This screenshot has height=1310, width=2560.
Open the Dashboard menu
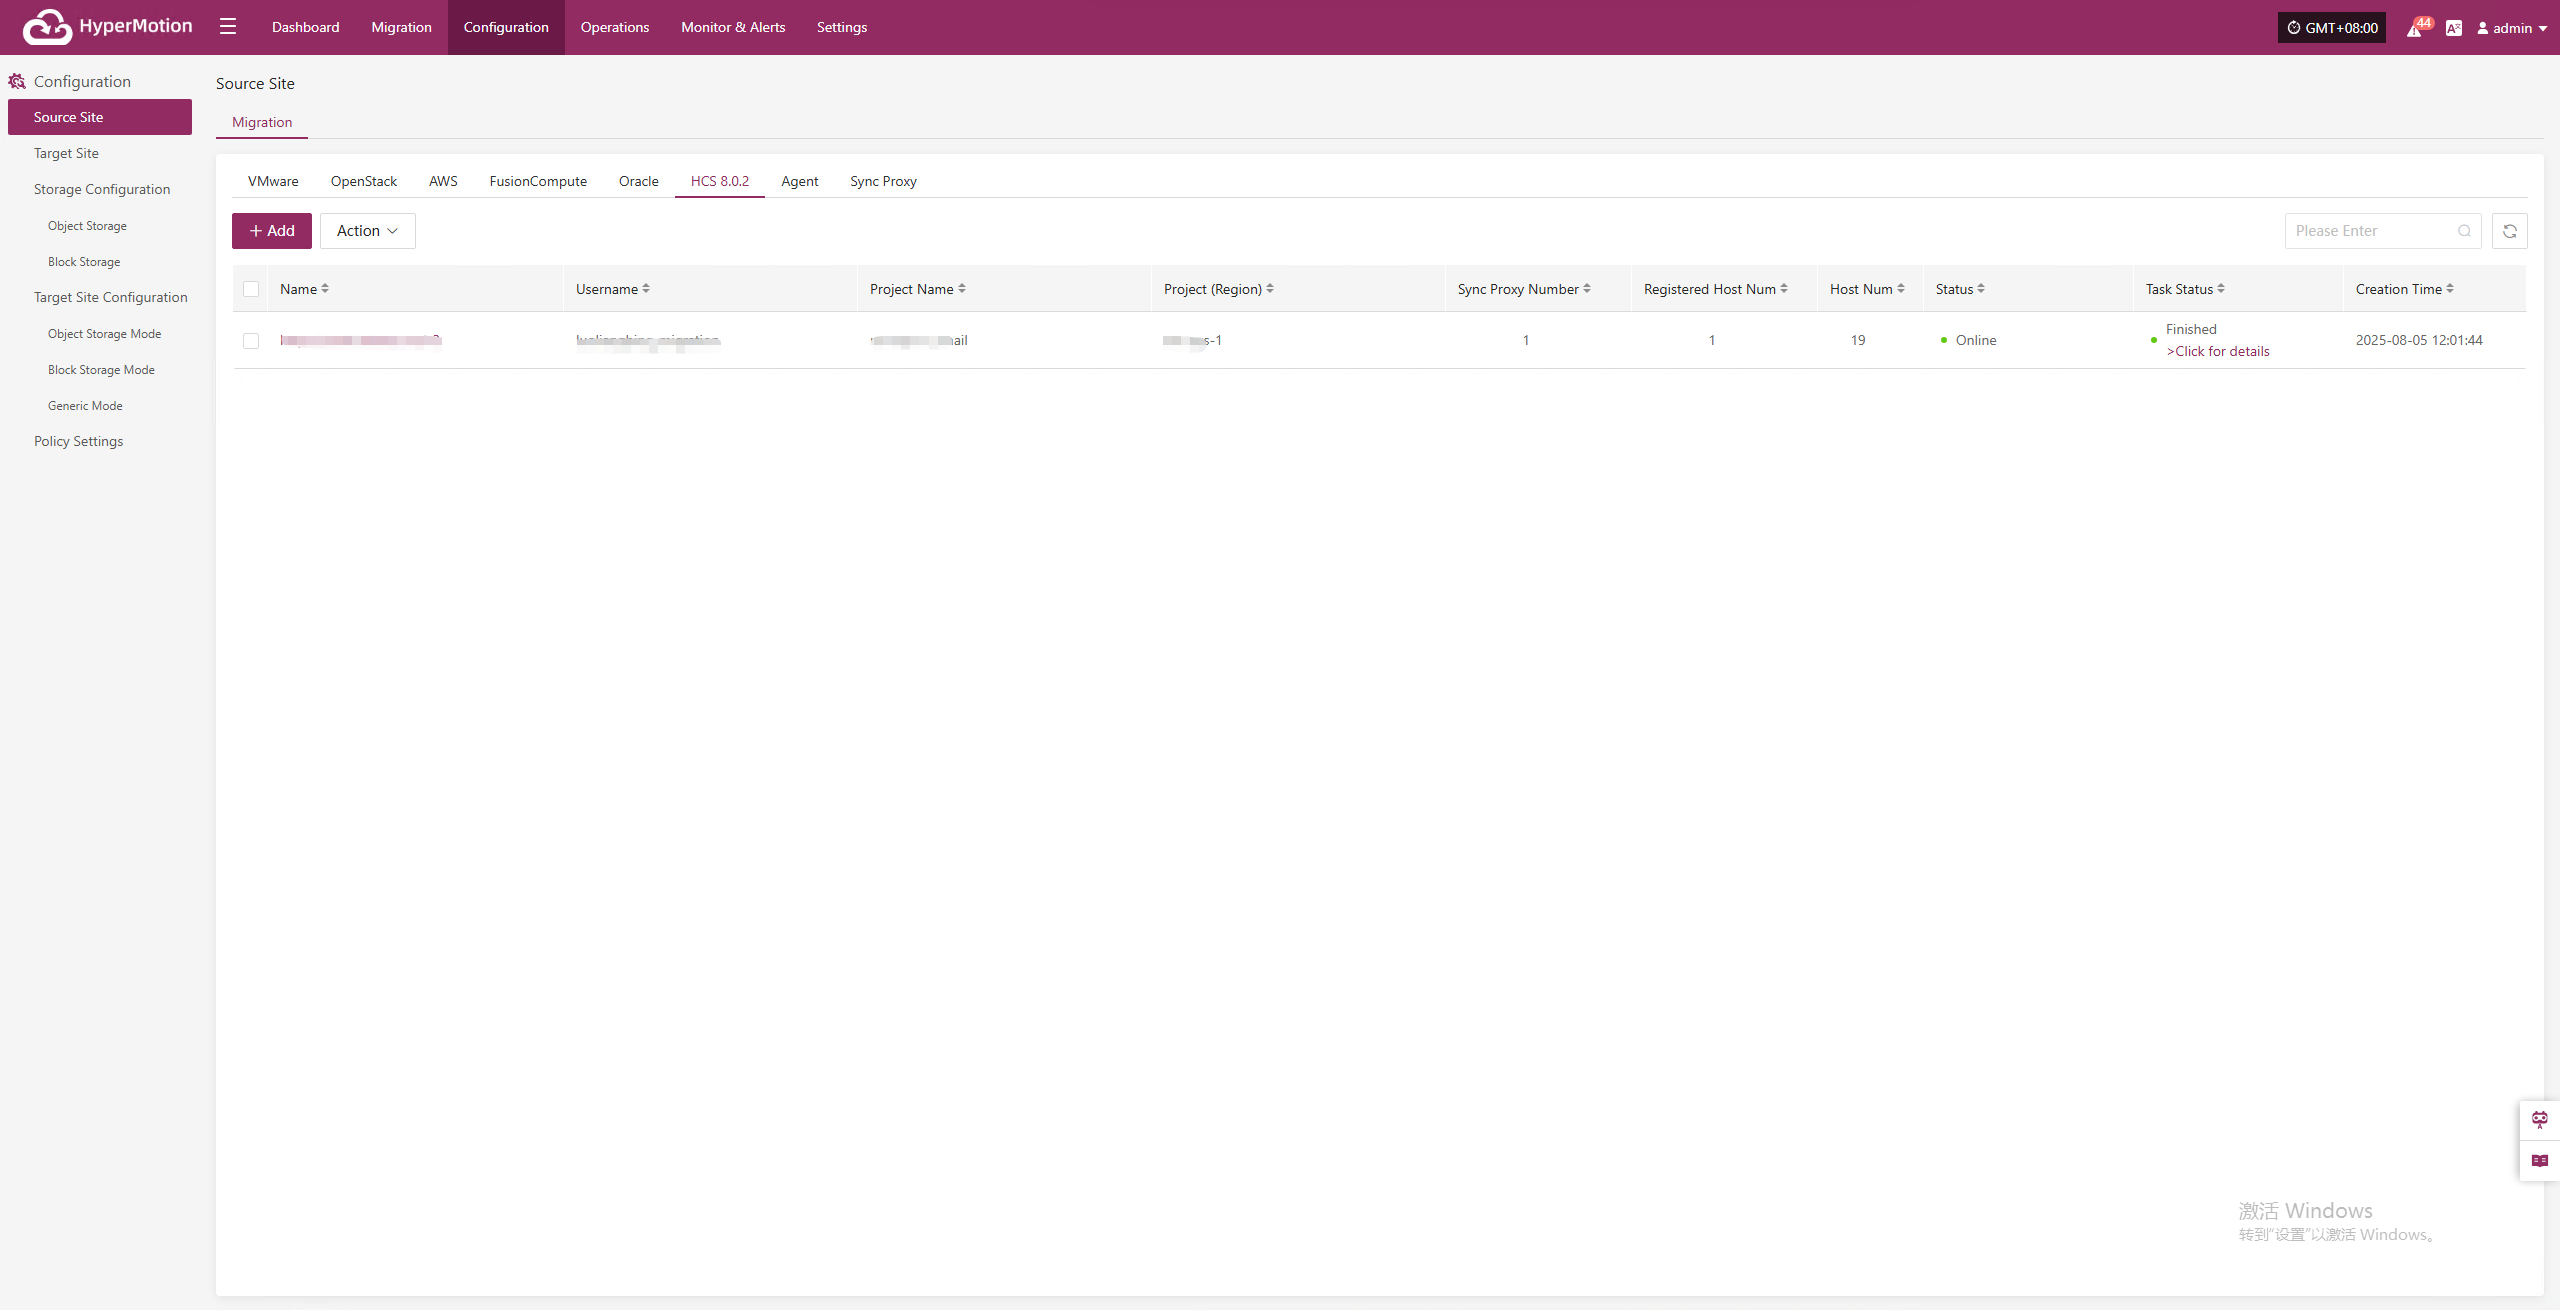coord(306,27)
